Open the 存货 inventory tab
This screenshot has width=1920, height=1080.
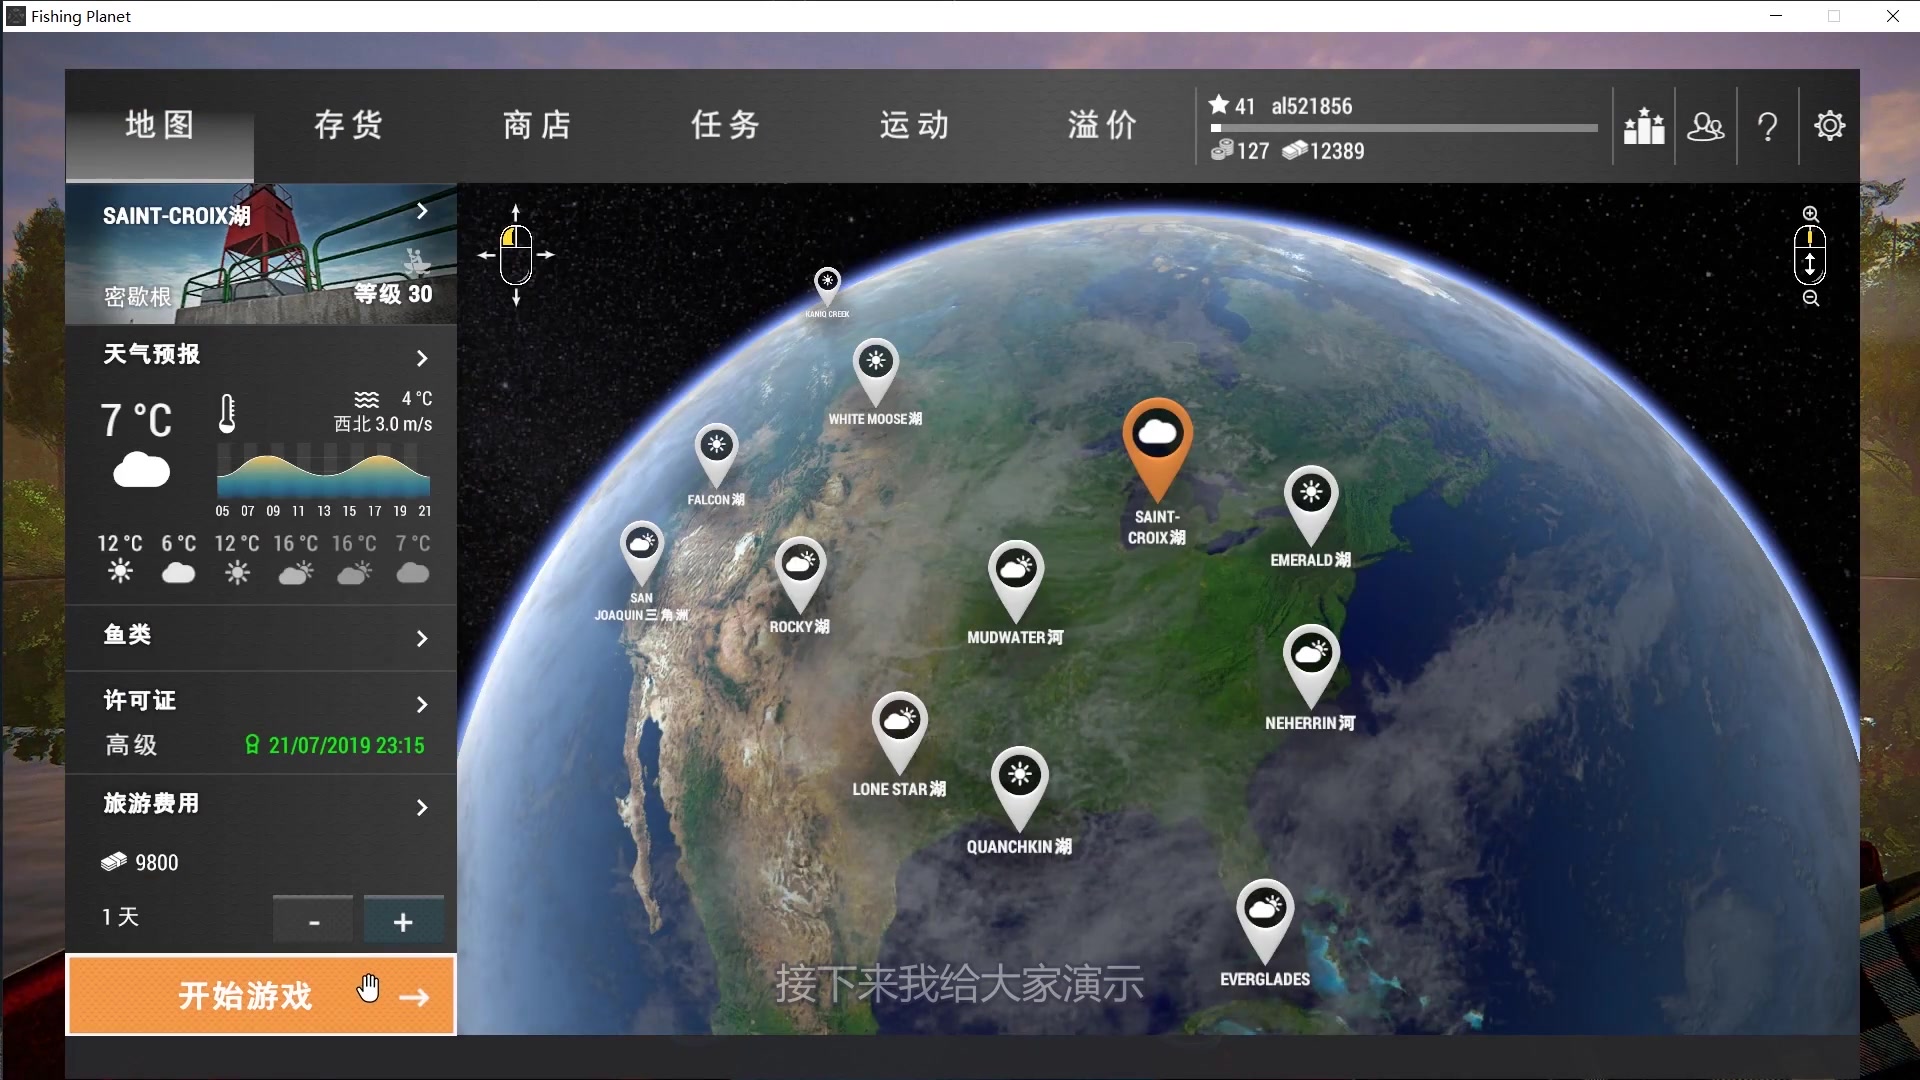(x=348, y=125)
